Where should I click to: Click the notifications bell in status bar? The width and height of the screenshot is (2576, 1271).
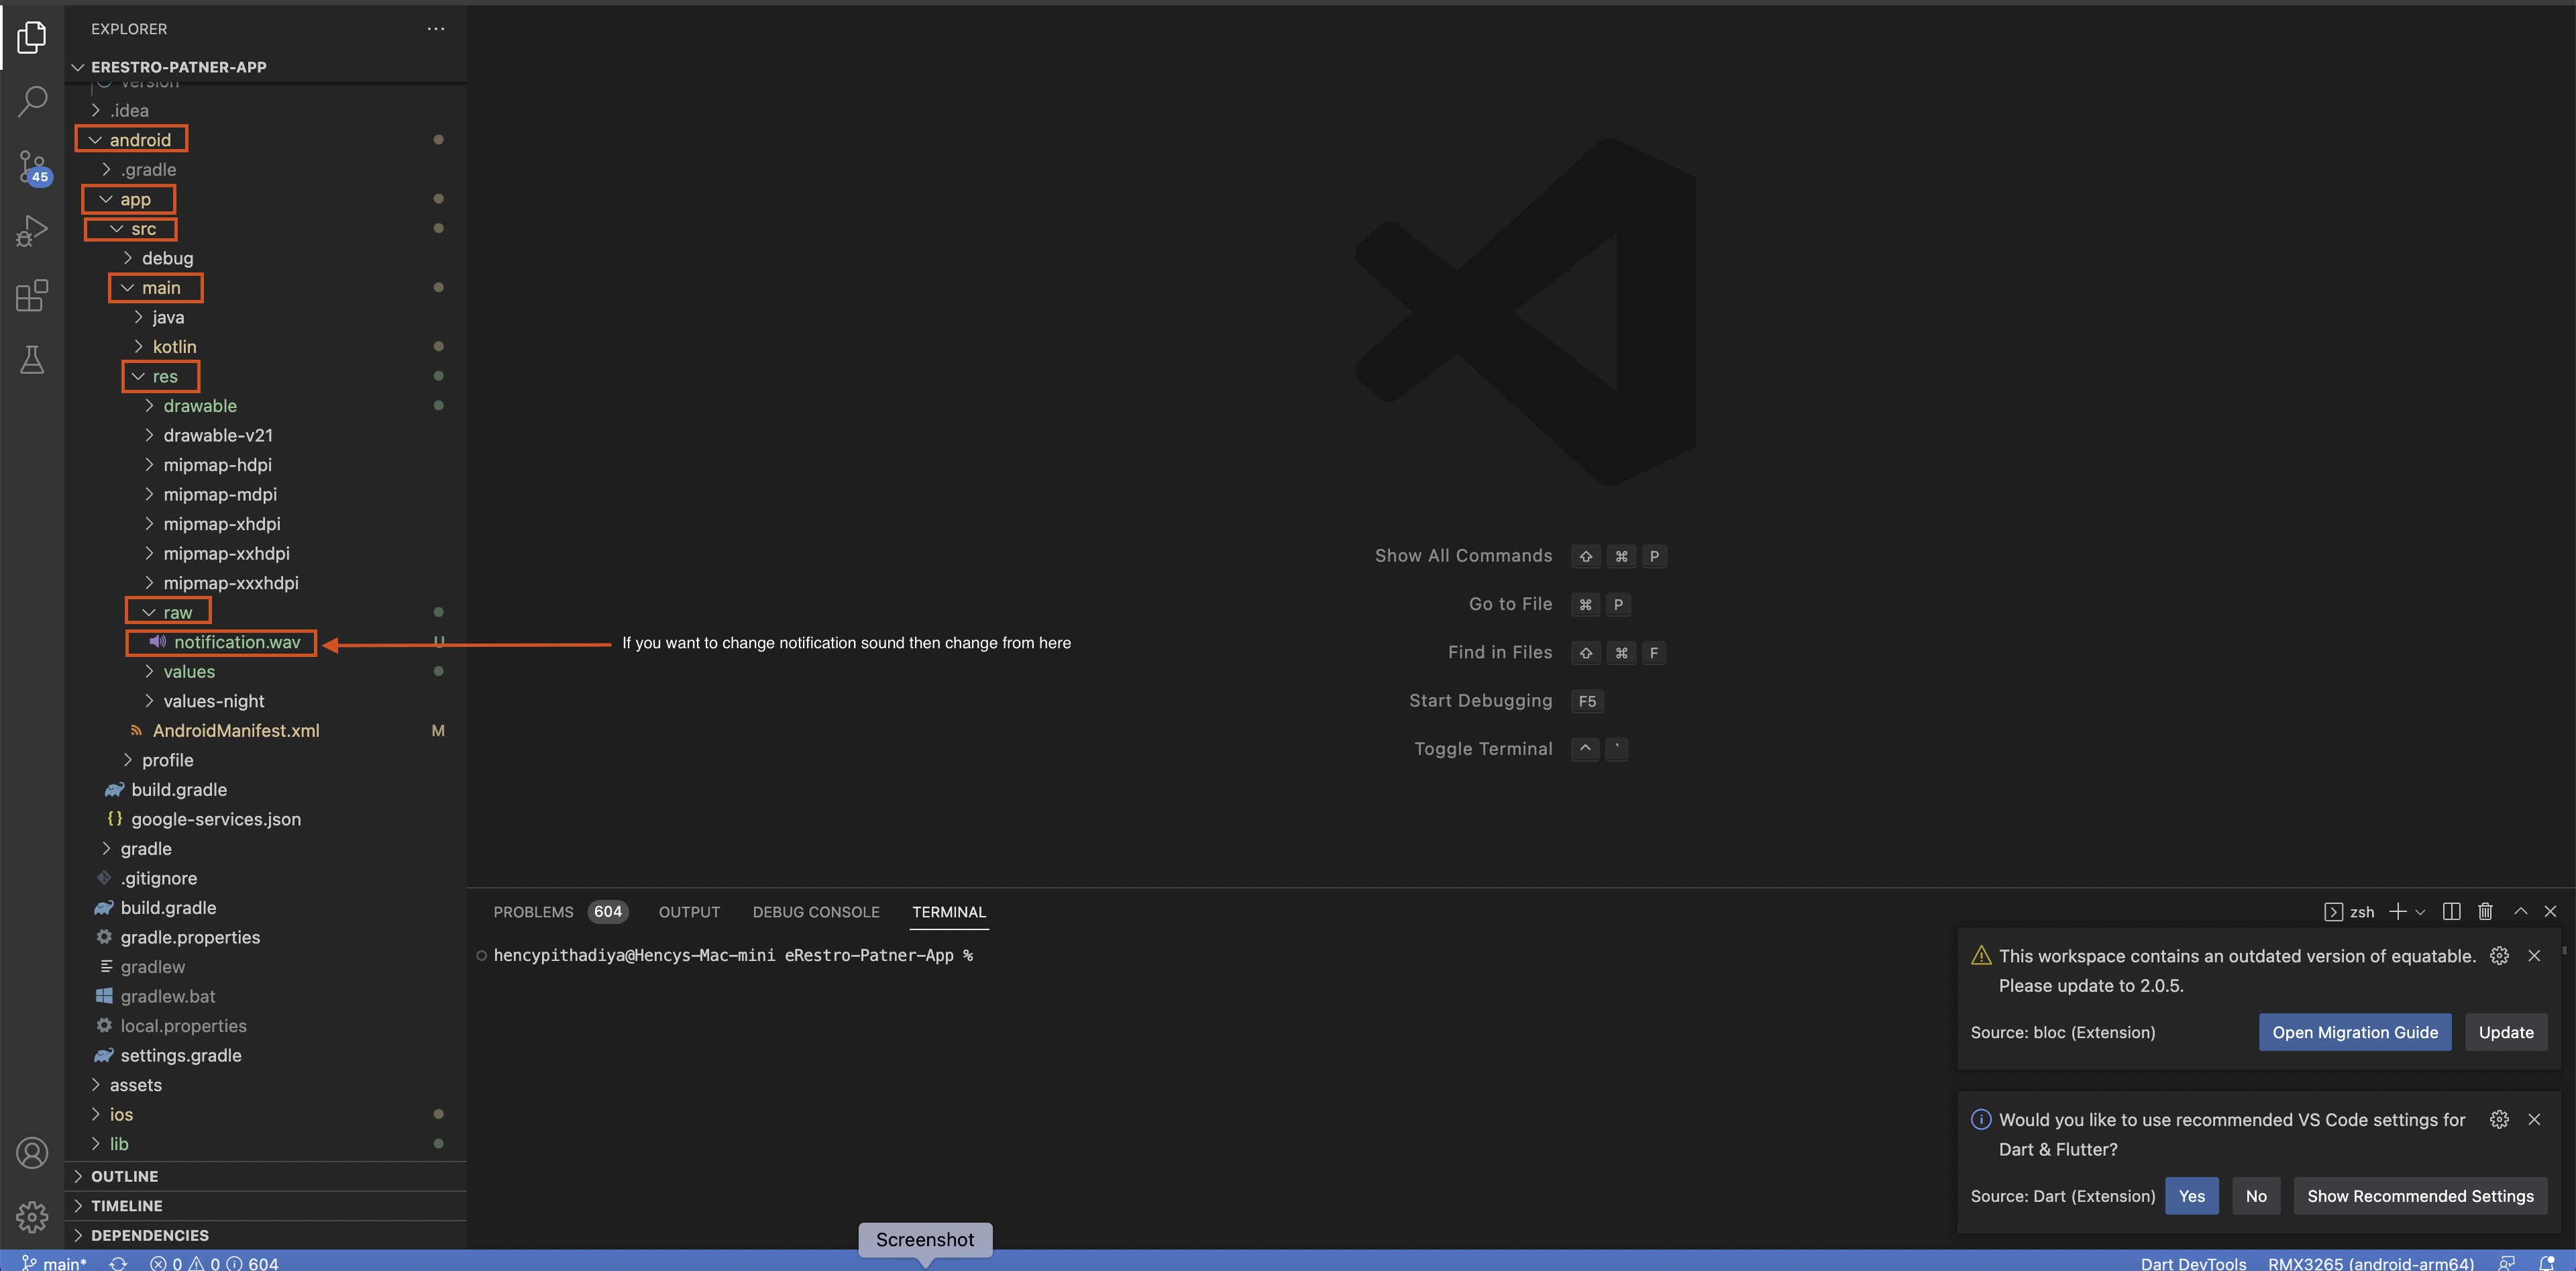tap(2546, 1263)
